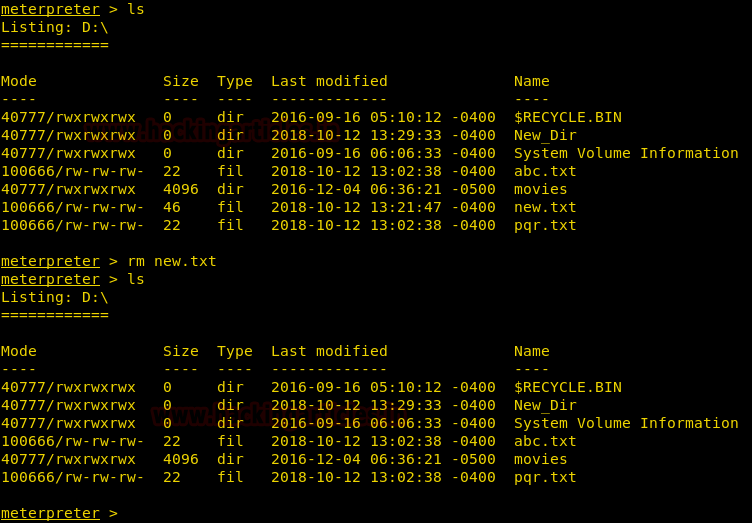Click the ls command typed after rm
Viewport: 752px width, 523px height.
(136, 279)
